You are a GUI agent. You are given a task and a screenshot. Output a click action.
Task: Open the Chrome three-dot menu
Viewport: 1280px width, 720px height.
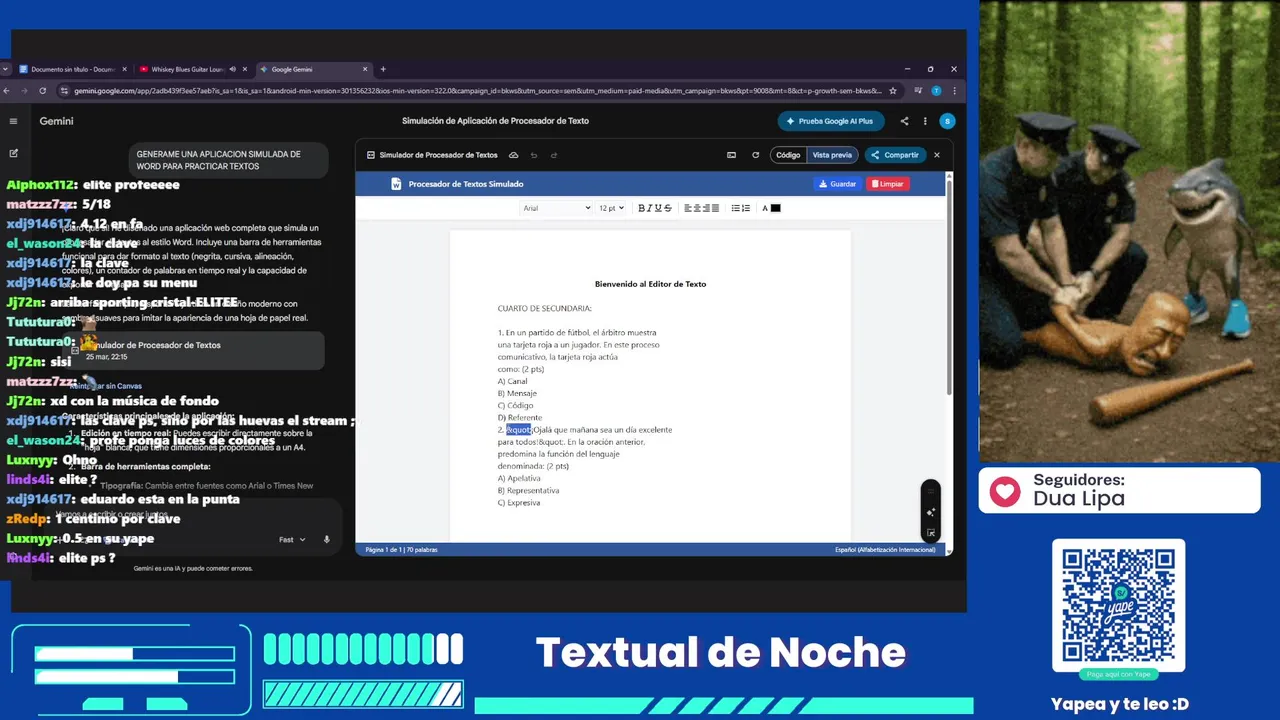tap(955, 90)
